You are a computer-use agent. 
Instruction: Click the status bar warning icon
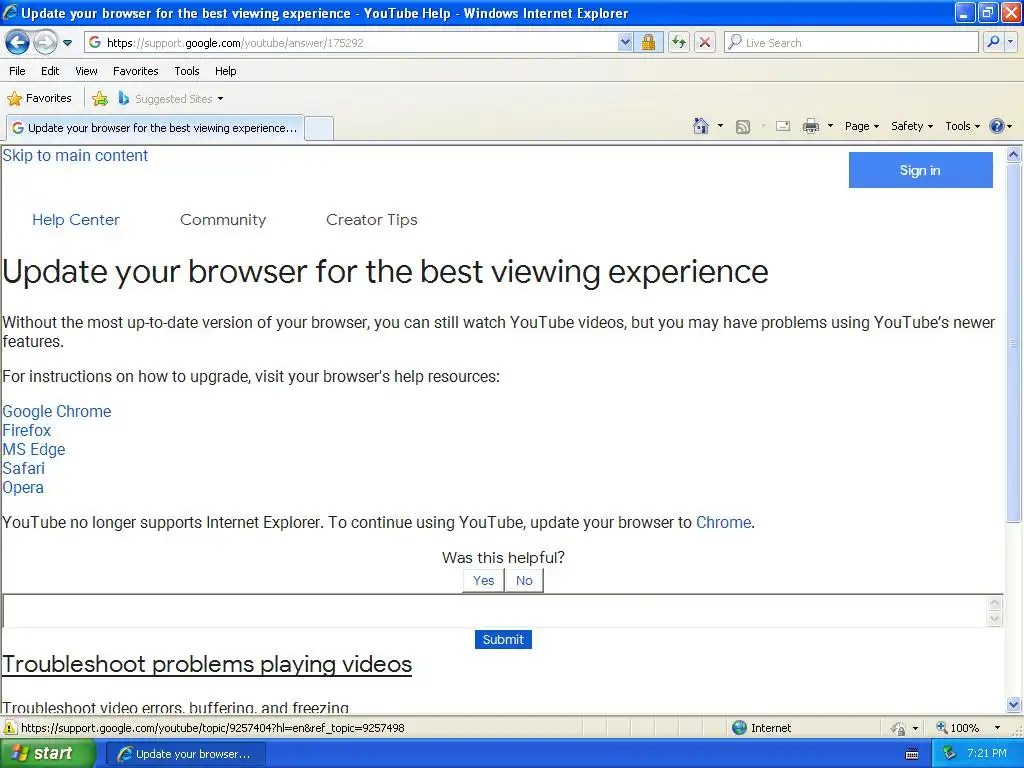click(10, 728)
